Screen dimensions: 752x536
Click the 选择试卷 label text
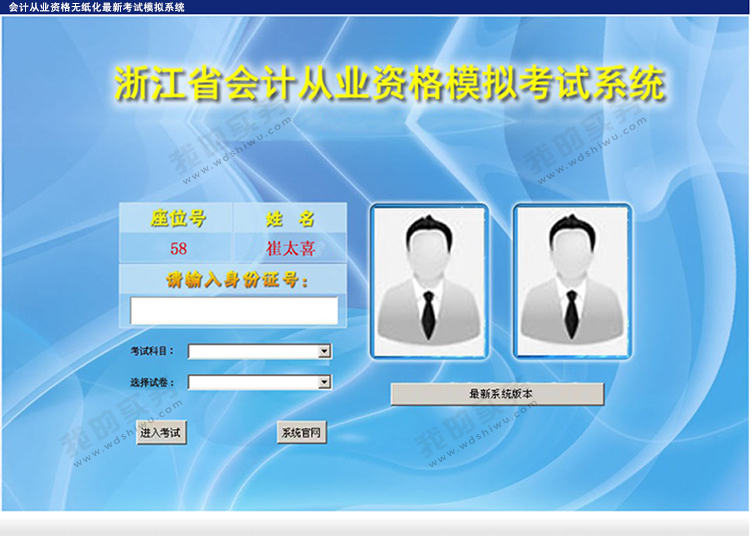pos(152,382)
